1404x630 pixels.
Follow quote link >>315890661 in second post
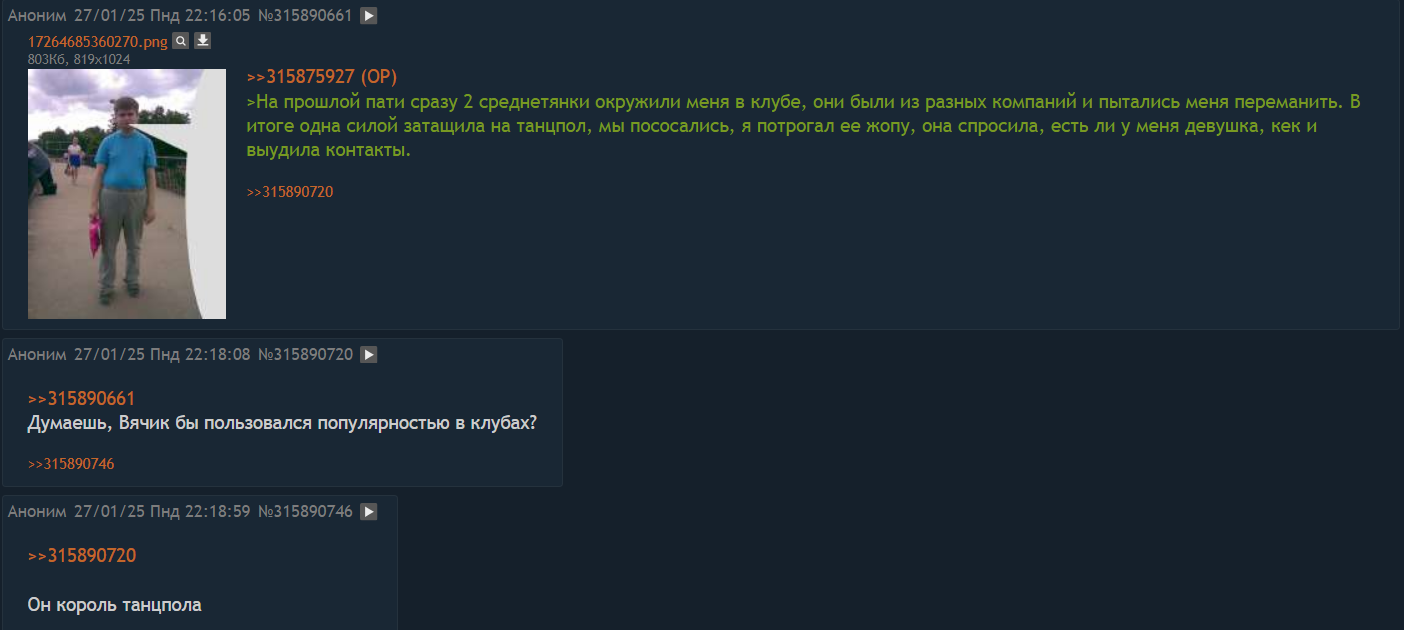pos(81,399)
